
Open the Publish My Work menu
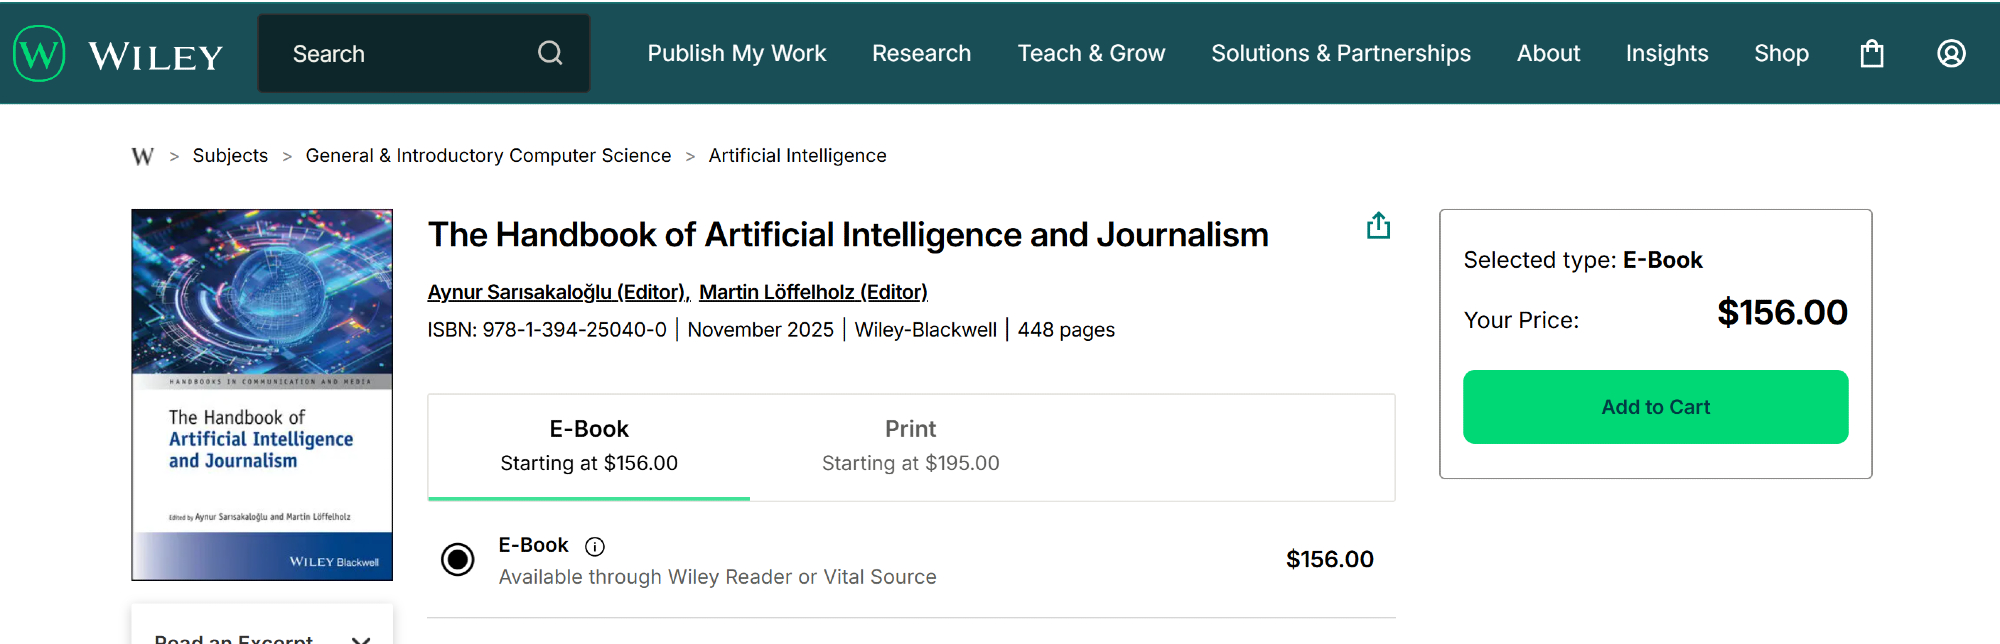(736, 53)
